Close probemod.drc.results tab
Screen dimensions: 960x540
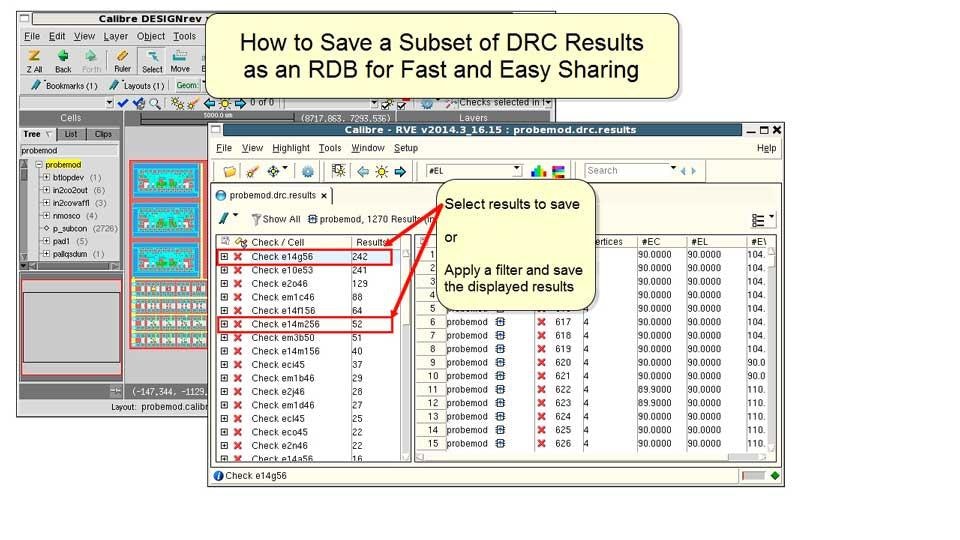324,196
